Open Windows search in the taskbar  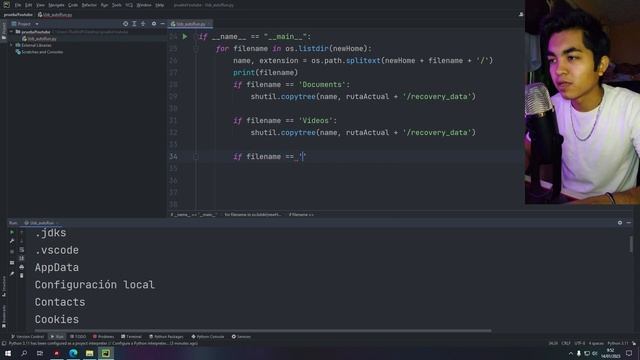pyautogui.click(x=24, y=353)
